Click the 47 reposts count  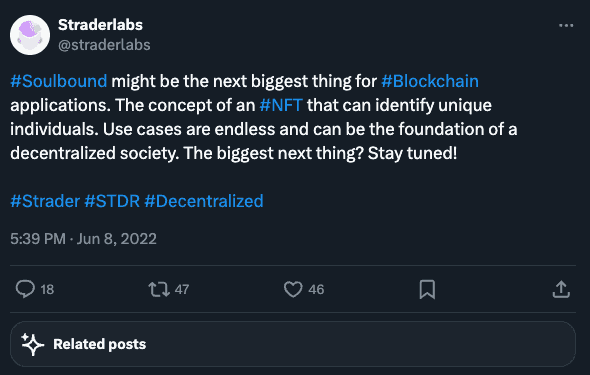182,289
